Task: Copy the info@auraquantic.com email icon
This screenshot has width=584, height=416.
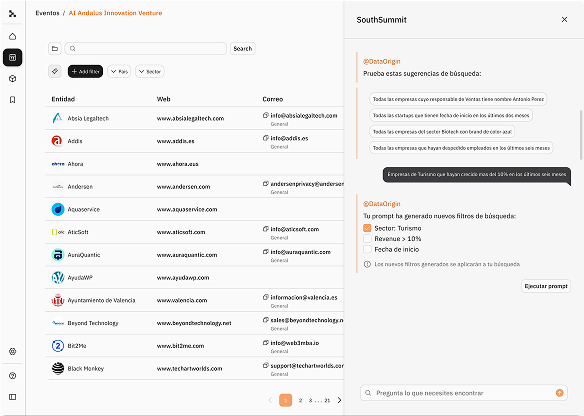Action: (x=266, y=252)
